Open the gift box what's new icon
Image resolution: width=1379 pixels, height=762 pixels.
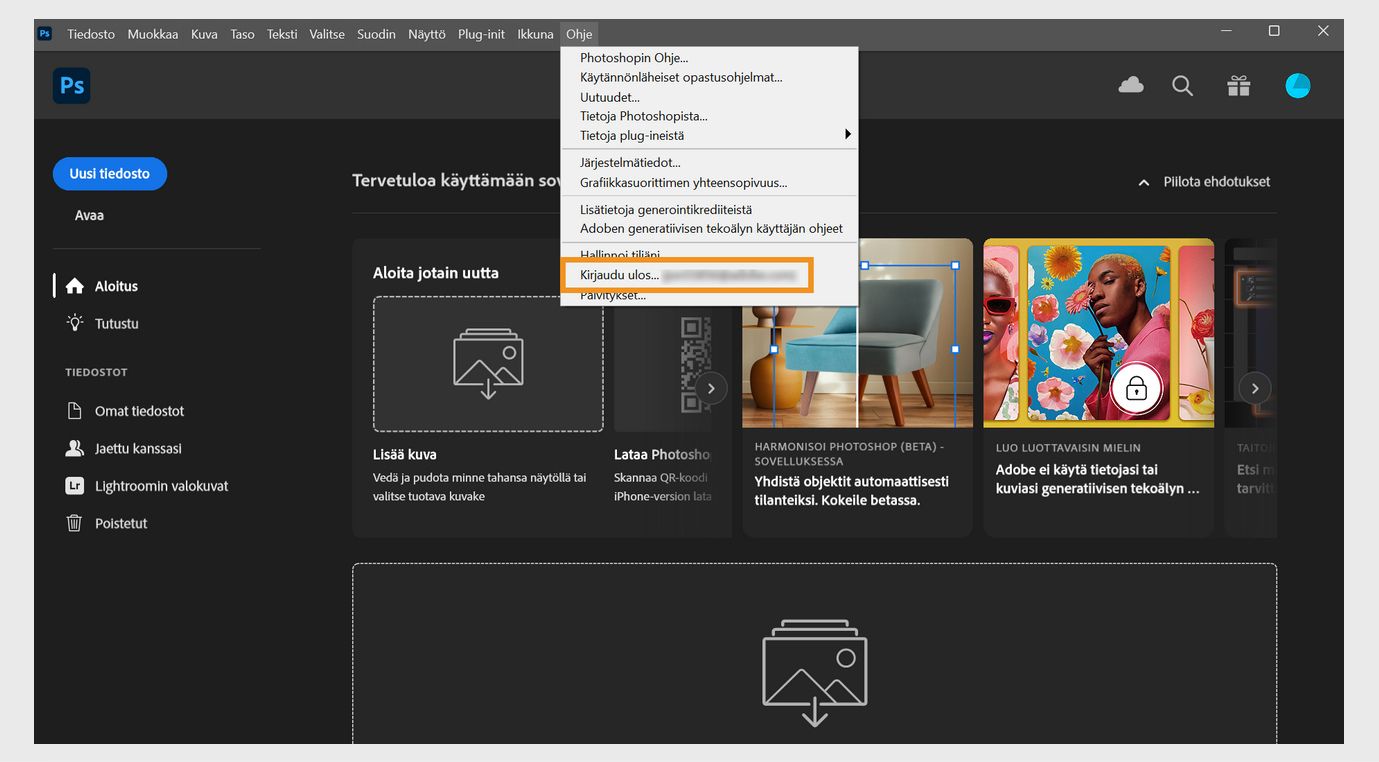[1239, 86]
